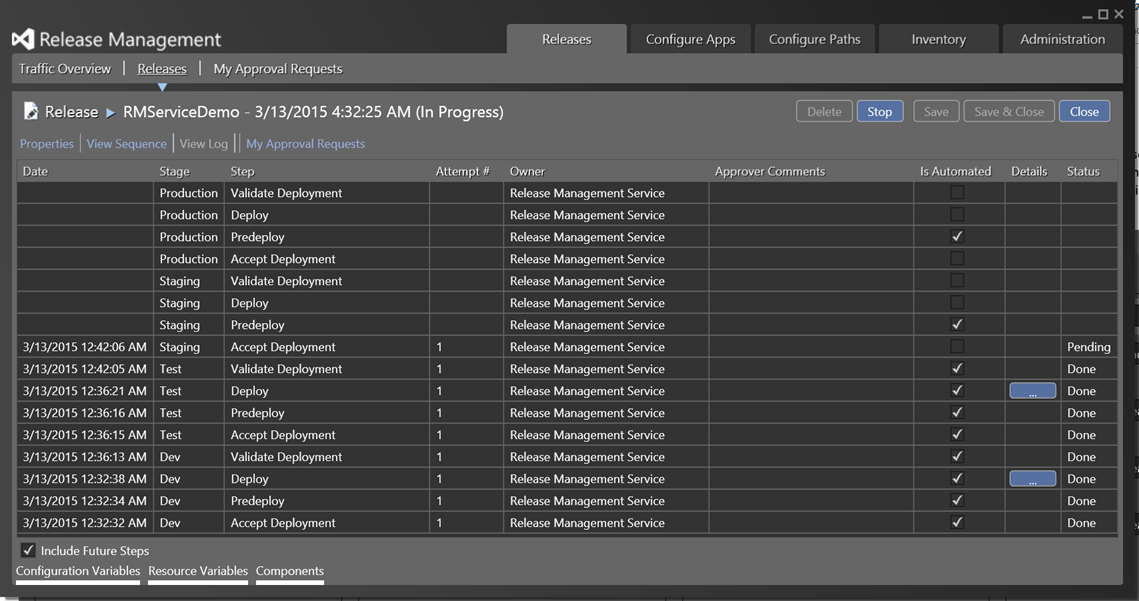Expand the Configuration Variables section
The width and height of the screenshot is (1139, 601).
tap(78, 571)
